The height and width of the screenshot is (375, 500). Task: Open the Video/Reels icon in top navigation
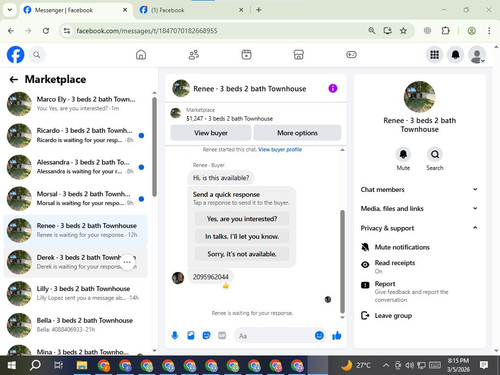(x=246, y=55)
